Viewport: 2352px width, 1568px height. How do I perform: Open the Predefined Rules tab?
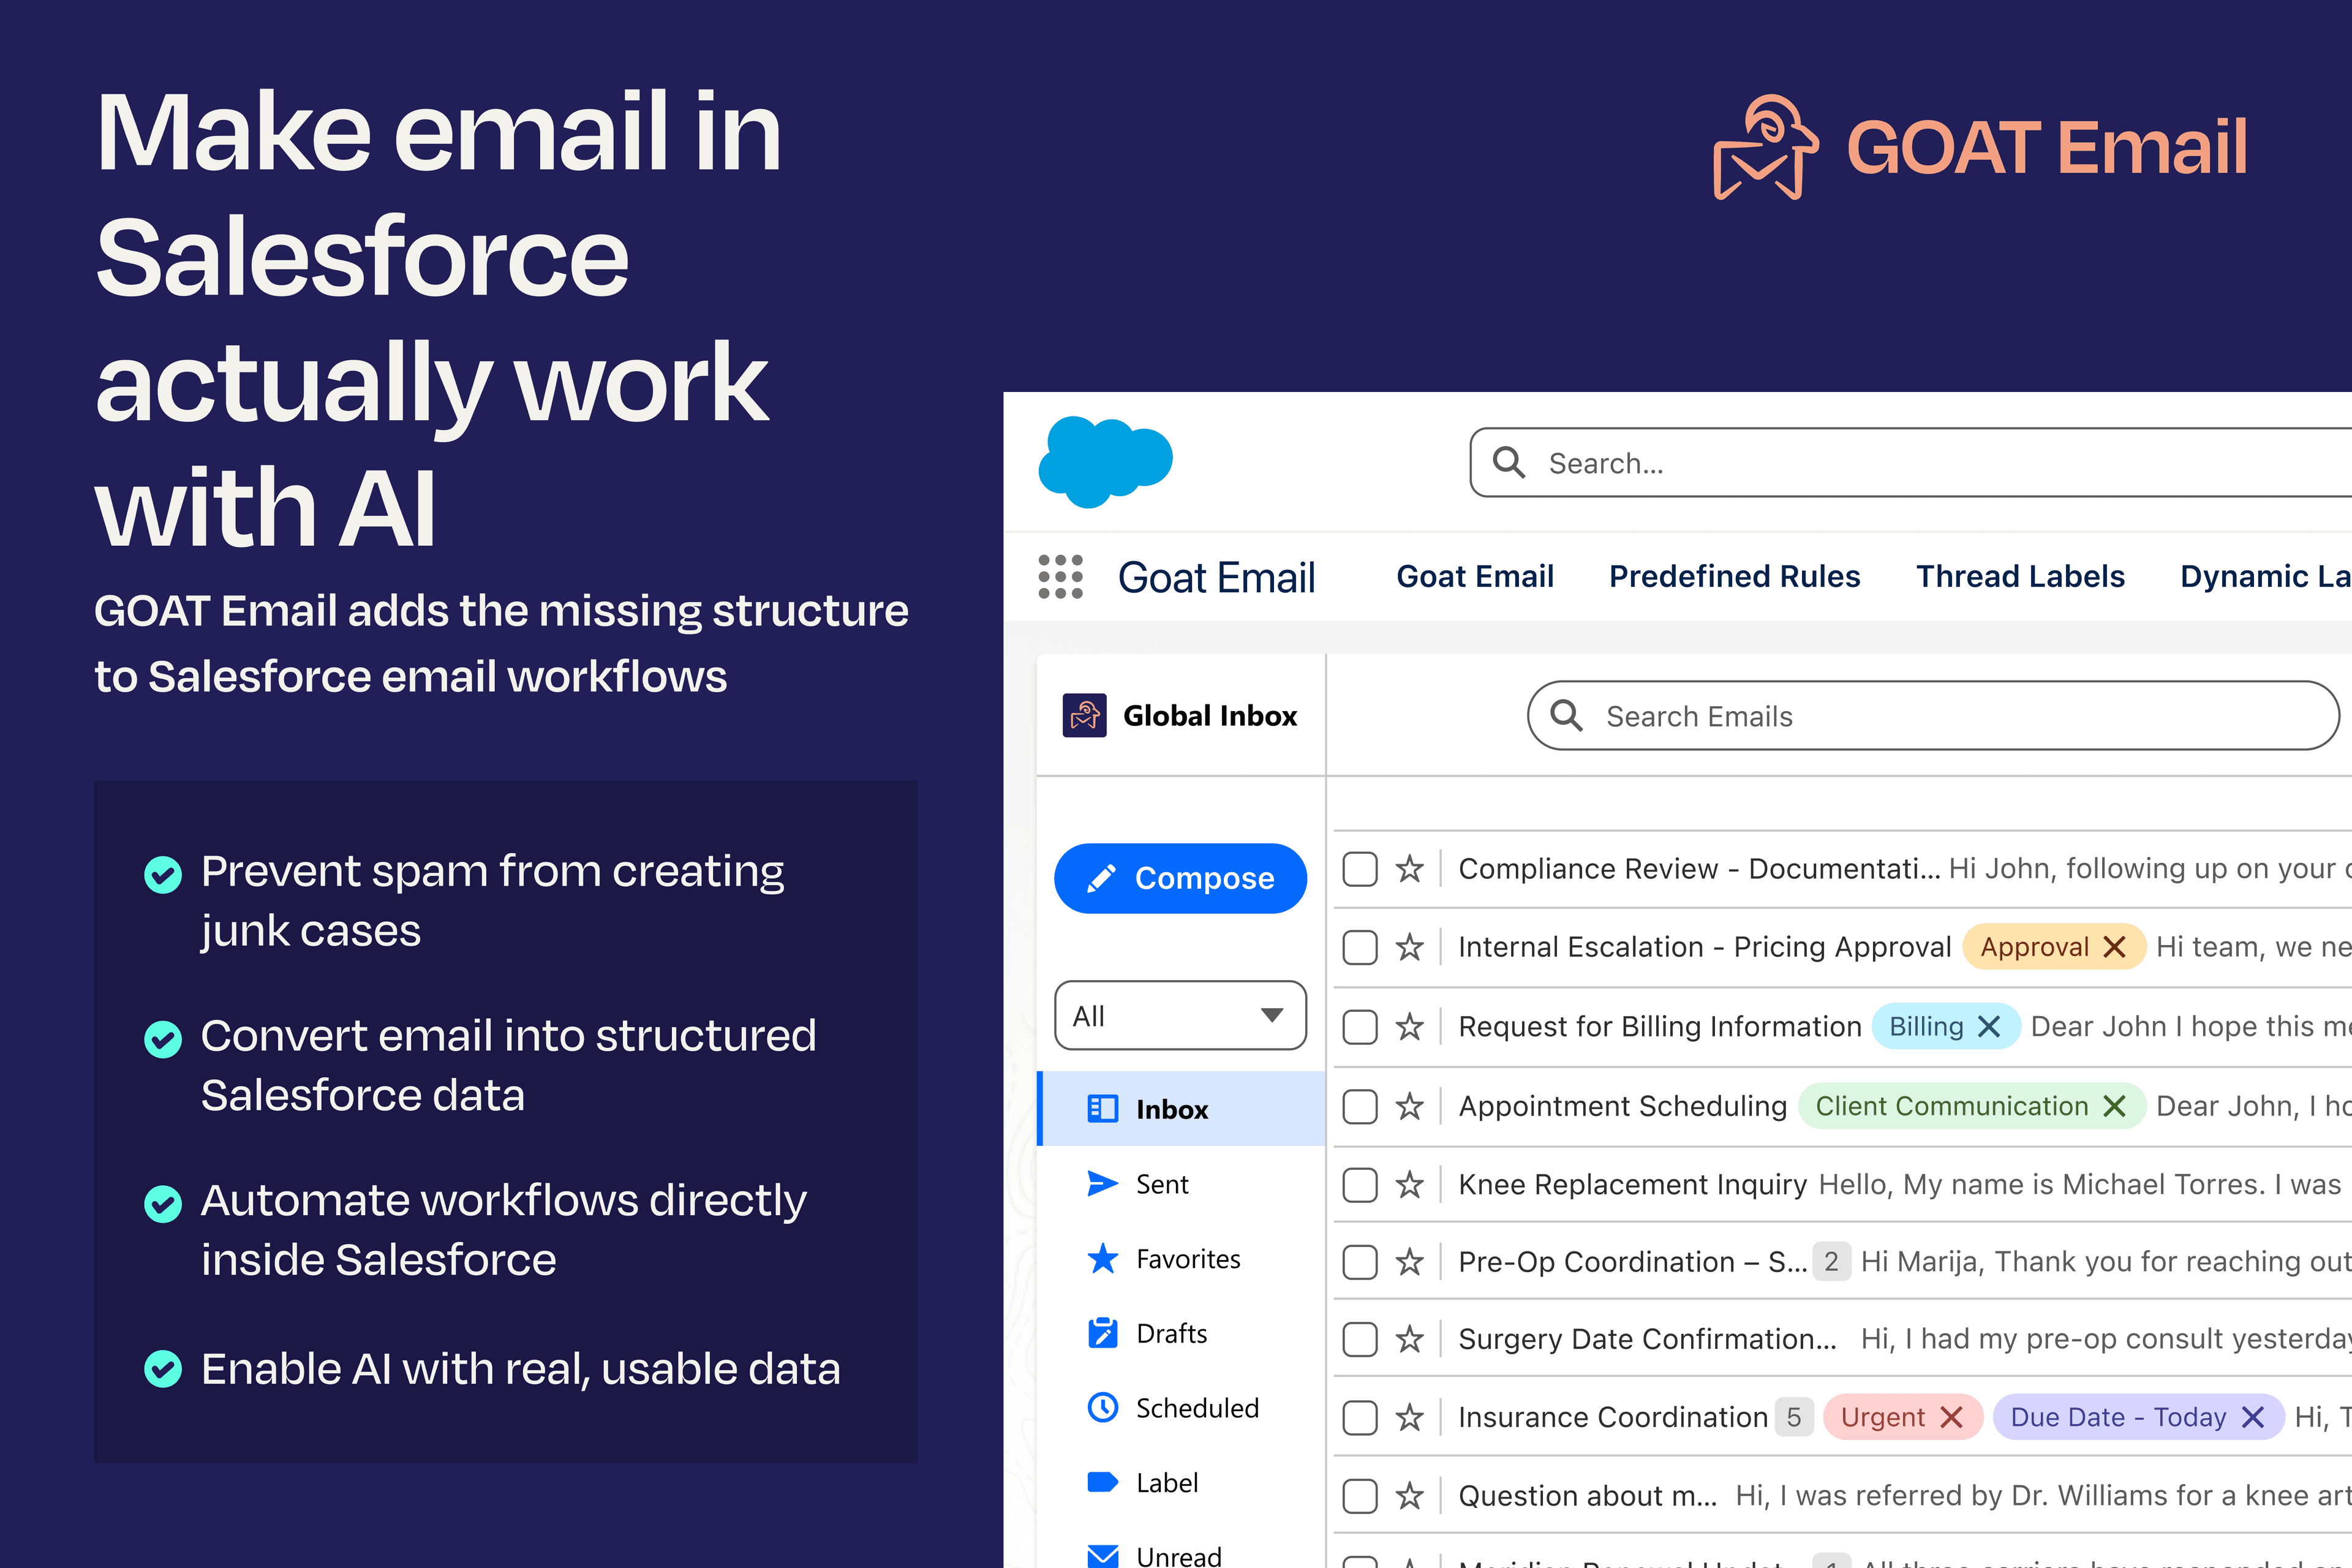1734,577
